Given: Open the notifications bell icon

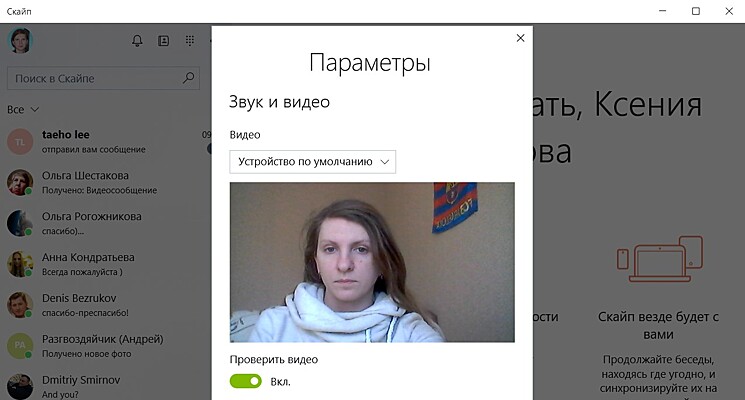Looking at the screenshot, I should (x=138, y=41).
